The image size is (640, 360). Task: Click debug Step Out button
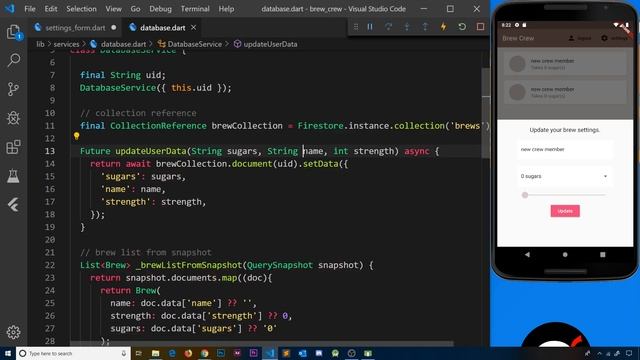click(x=425, y=27)
